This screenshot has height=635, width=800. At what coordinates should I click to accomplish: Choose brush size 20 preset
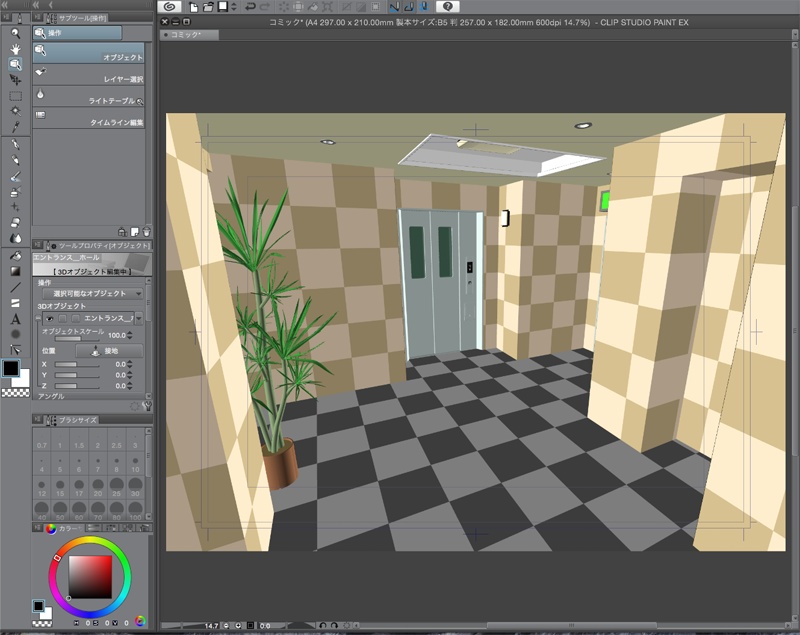coord(97,487)
